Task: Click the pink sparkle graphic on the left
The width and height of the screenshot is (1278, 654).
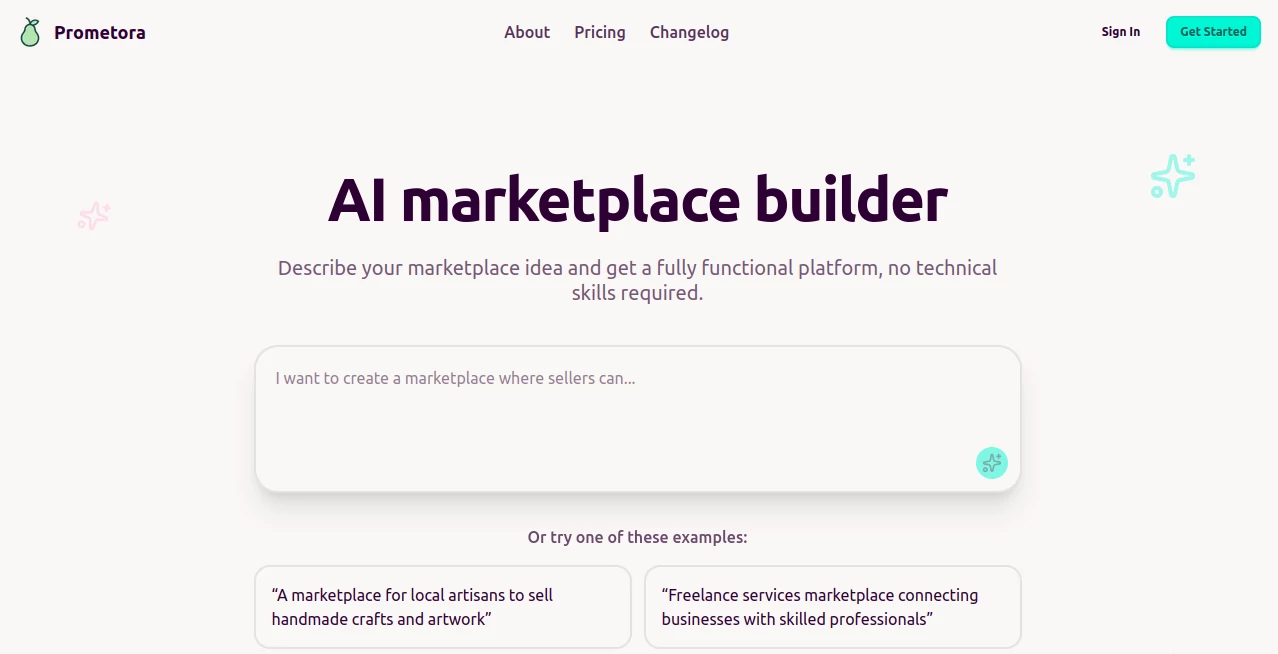Action: tap(93, 216)
